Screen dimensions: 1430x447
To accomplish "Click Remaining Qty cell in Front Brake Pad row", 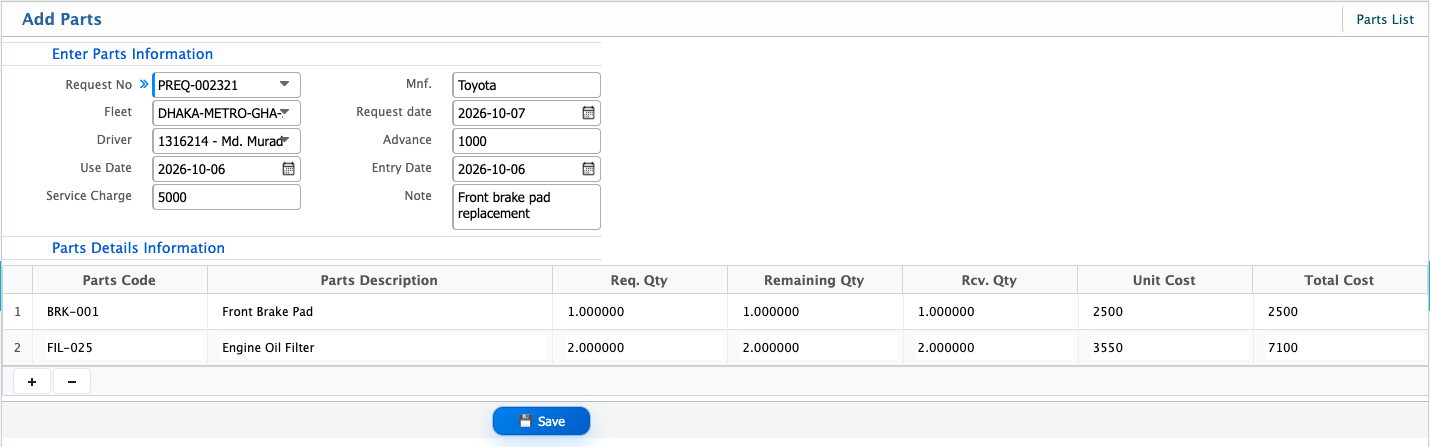I will pyautogui.click(x=814, y=312).
